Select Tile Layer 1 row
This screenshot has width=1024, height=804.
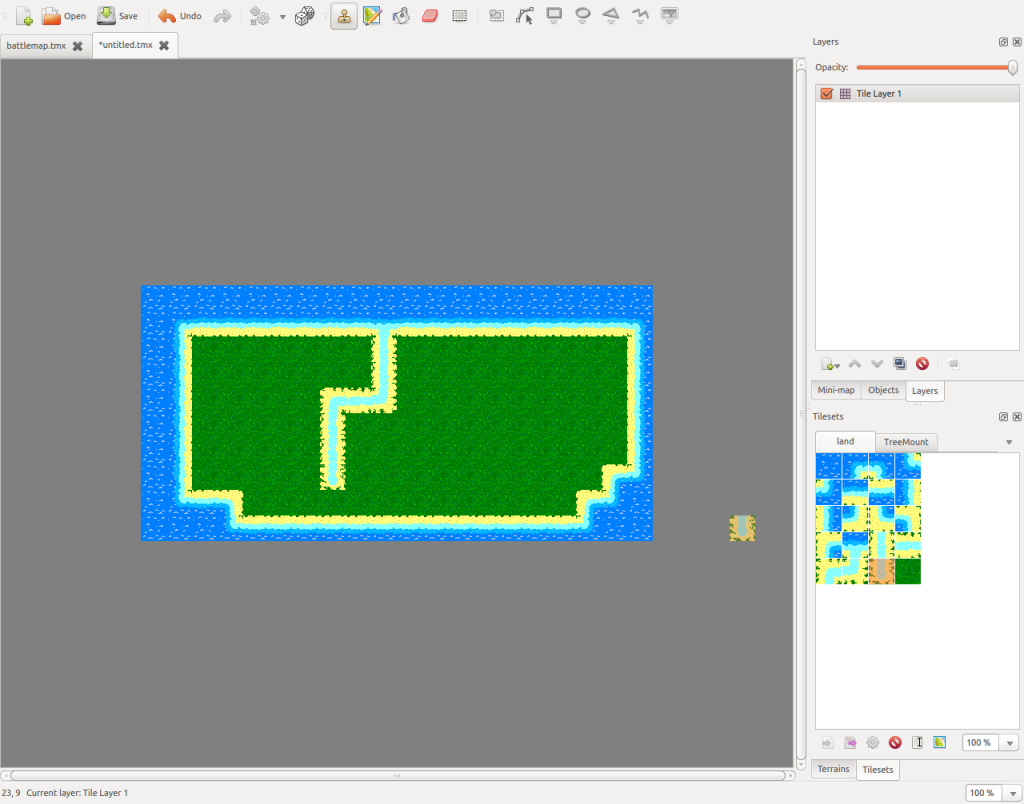(917, 93)
